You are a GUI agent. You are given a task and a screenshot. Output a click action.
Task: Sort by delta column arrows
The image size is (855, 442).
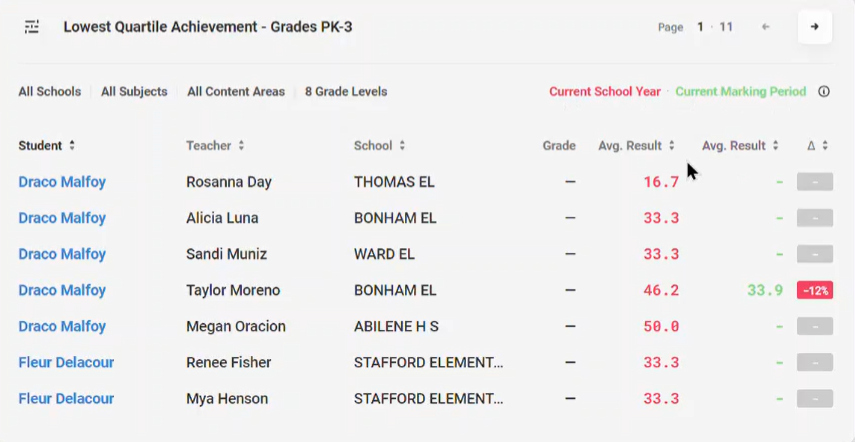coord(825,146)
